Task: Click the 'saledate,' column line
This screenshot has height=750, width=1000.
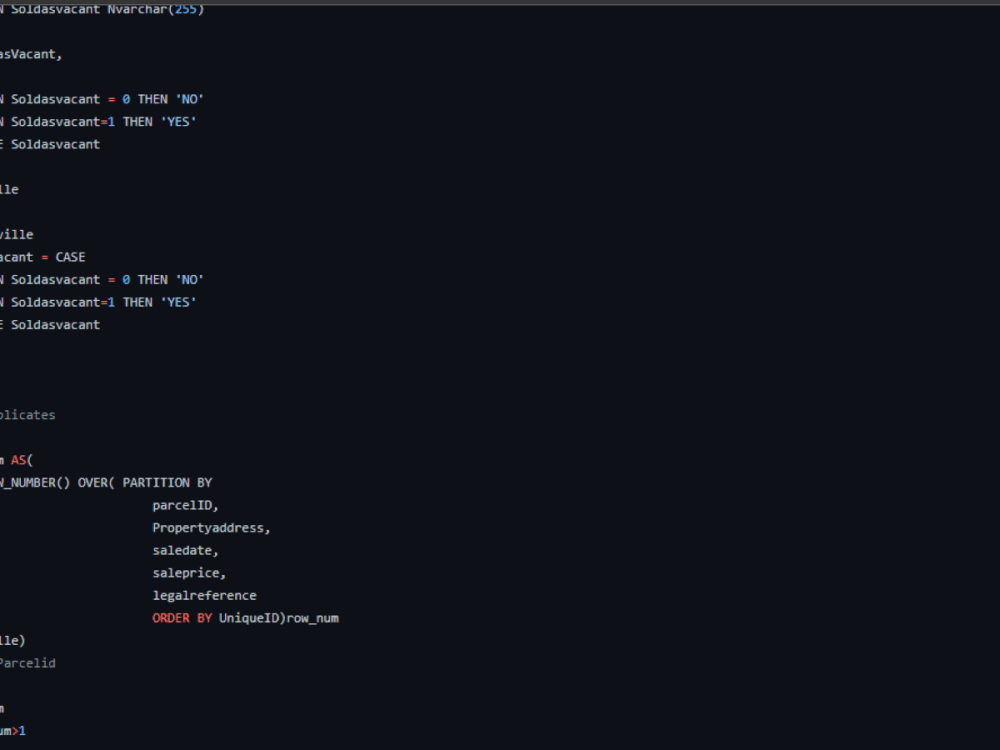Action: pyautogui.click(x=186, y=550)
